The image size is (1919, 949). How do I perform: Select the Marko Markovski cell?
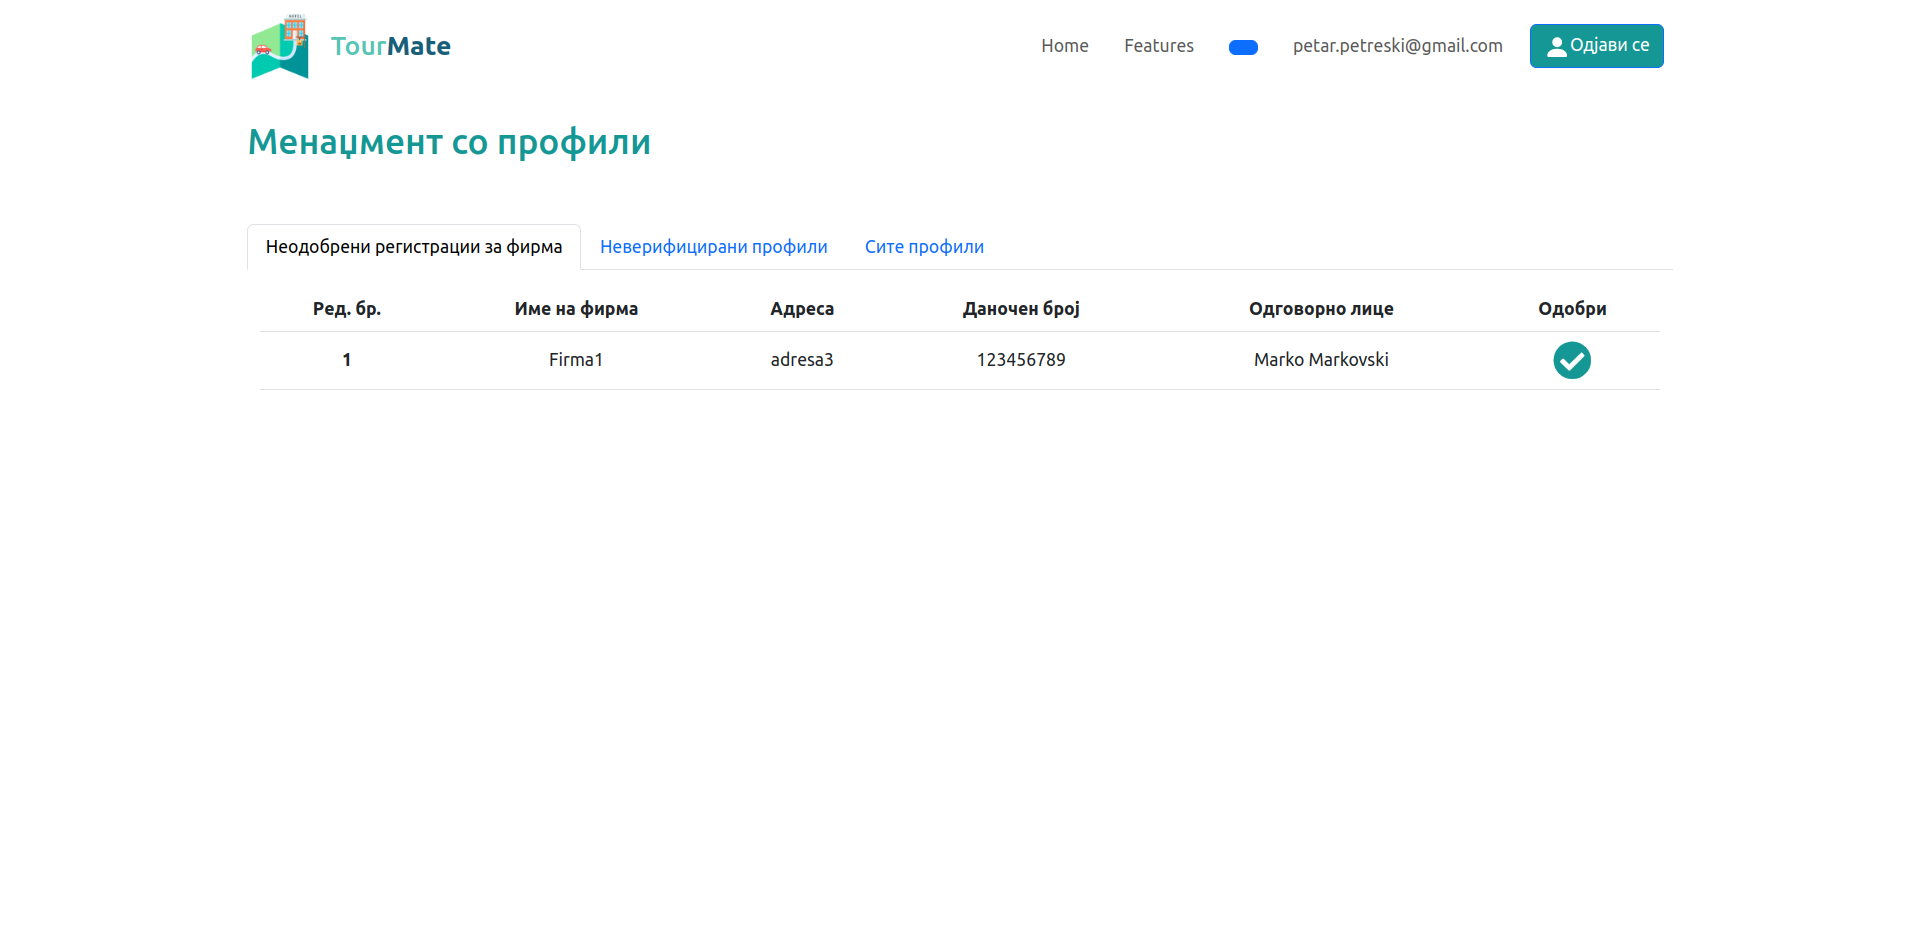point(1320,360)
